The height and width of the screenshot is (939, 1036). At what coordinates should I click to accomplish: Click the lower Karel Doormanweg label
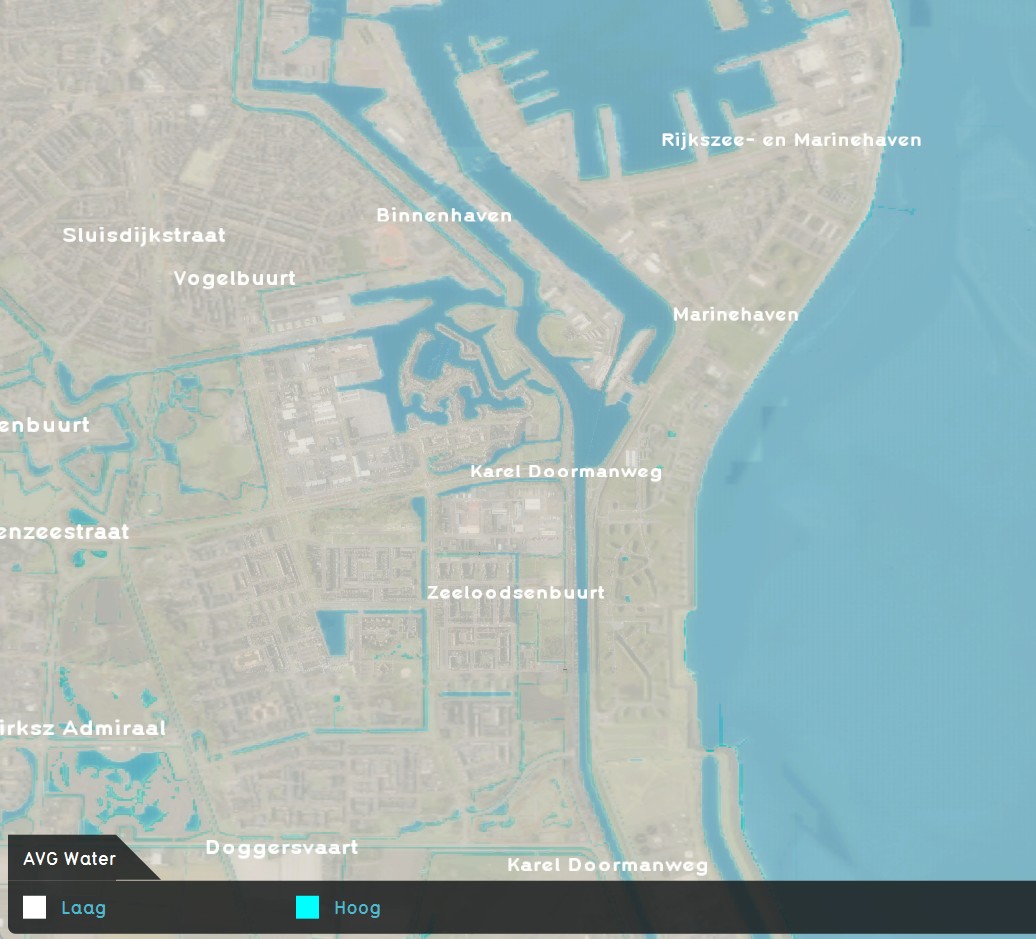pyautogui.click(x=607, y=866)
